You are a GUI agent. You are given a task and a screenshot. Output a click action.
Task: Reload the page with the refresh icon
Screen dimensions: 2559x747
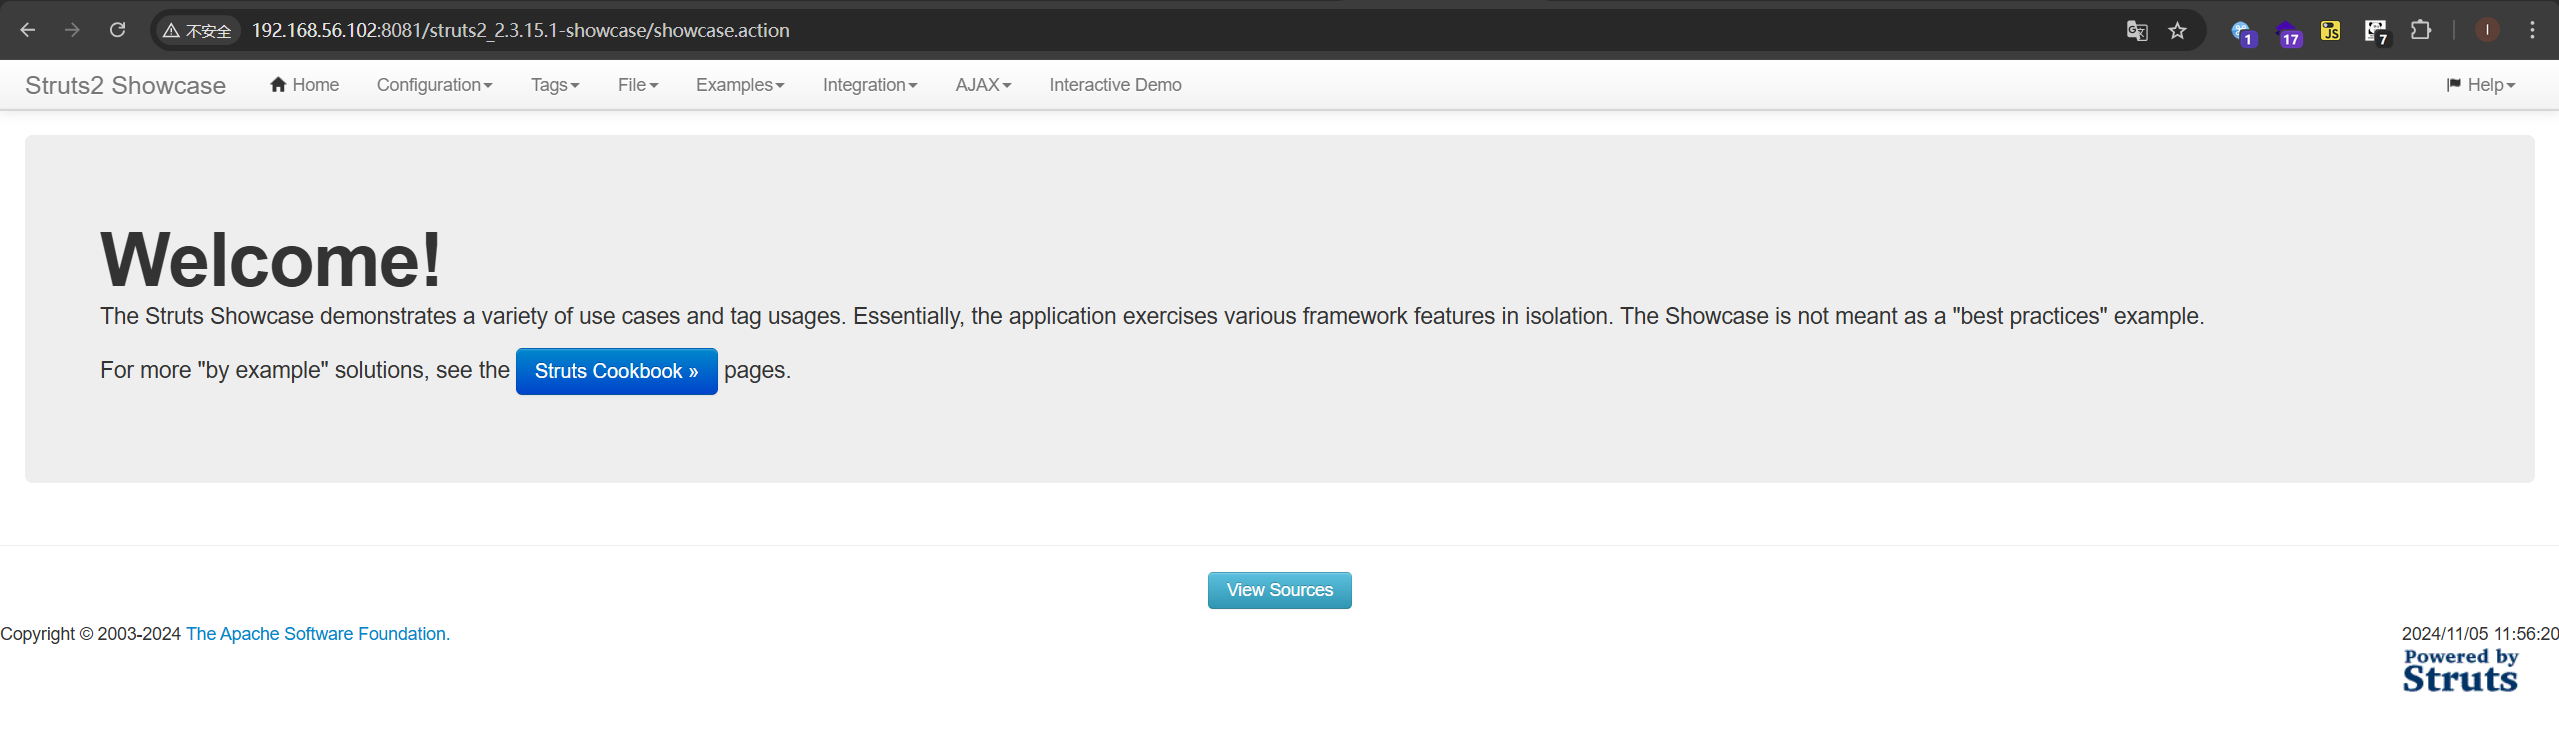click(x=117, y=30)
